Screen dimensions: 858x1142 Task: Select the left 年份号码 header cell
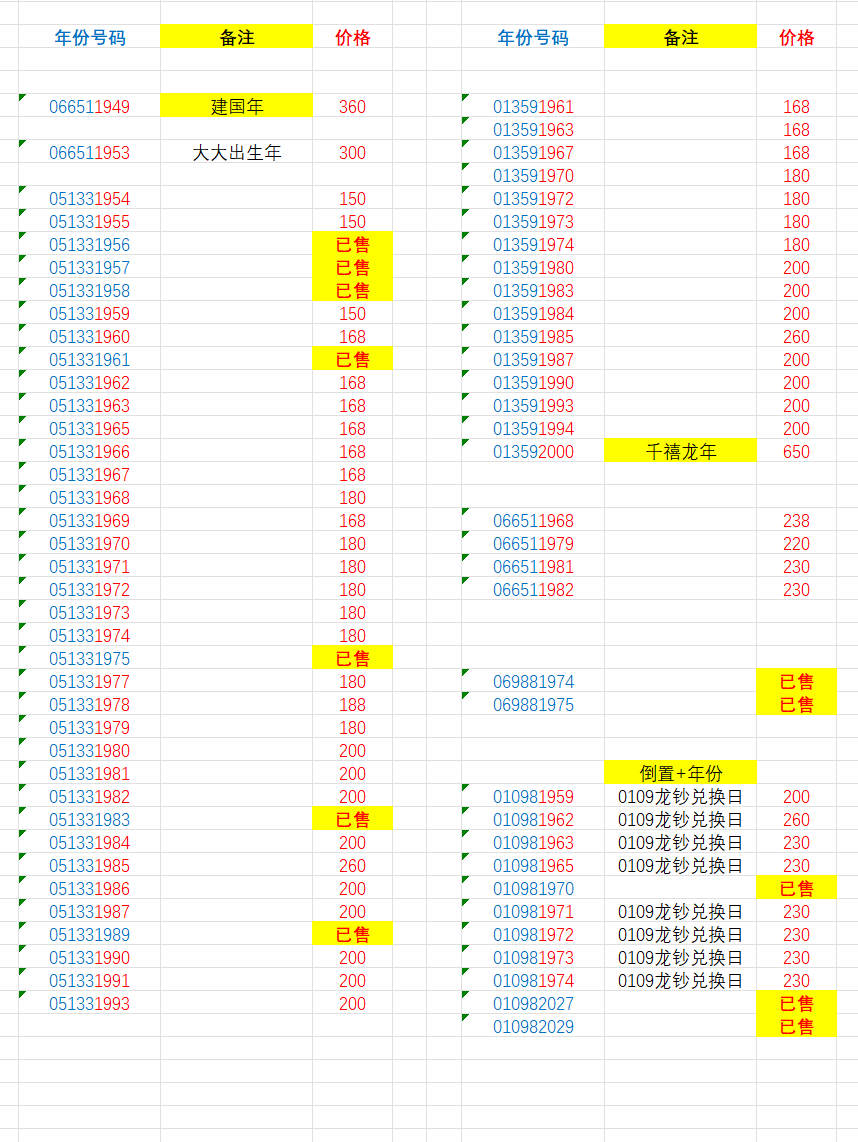[90, 38]
